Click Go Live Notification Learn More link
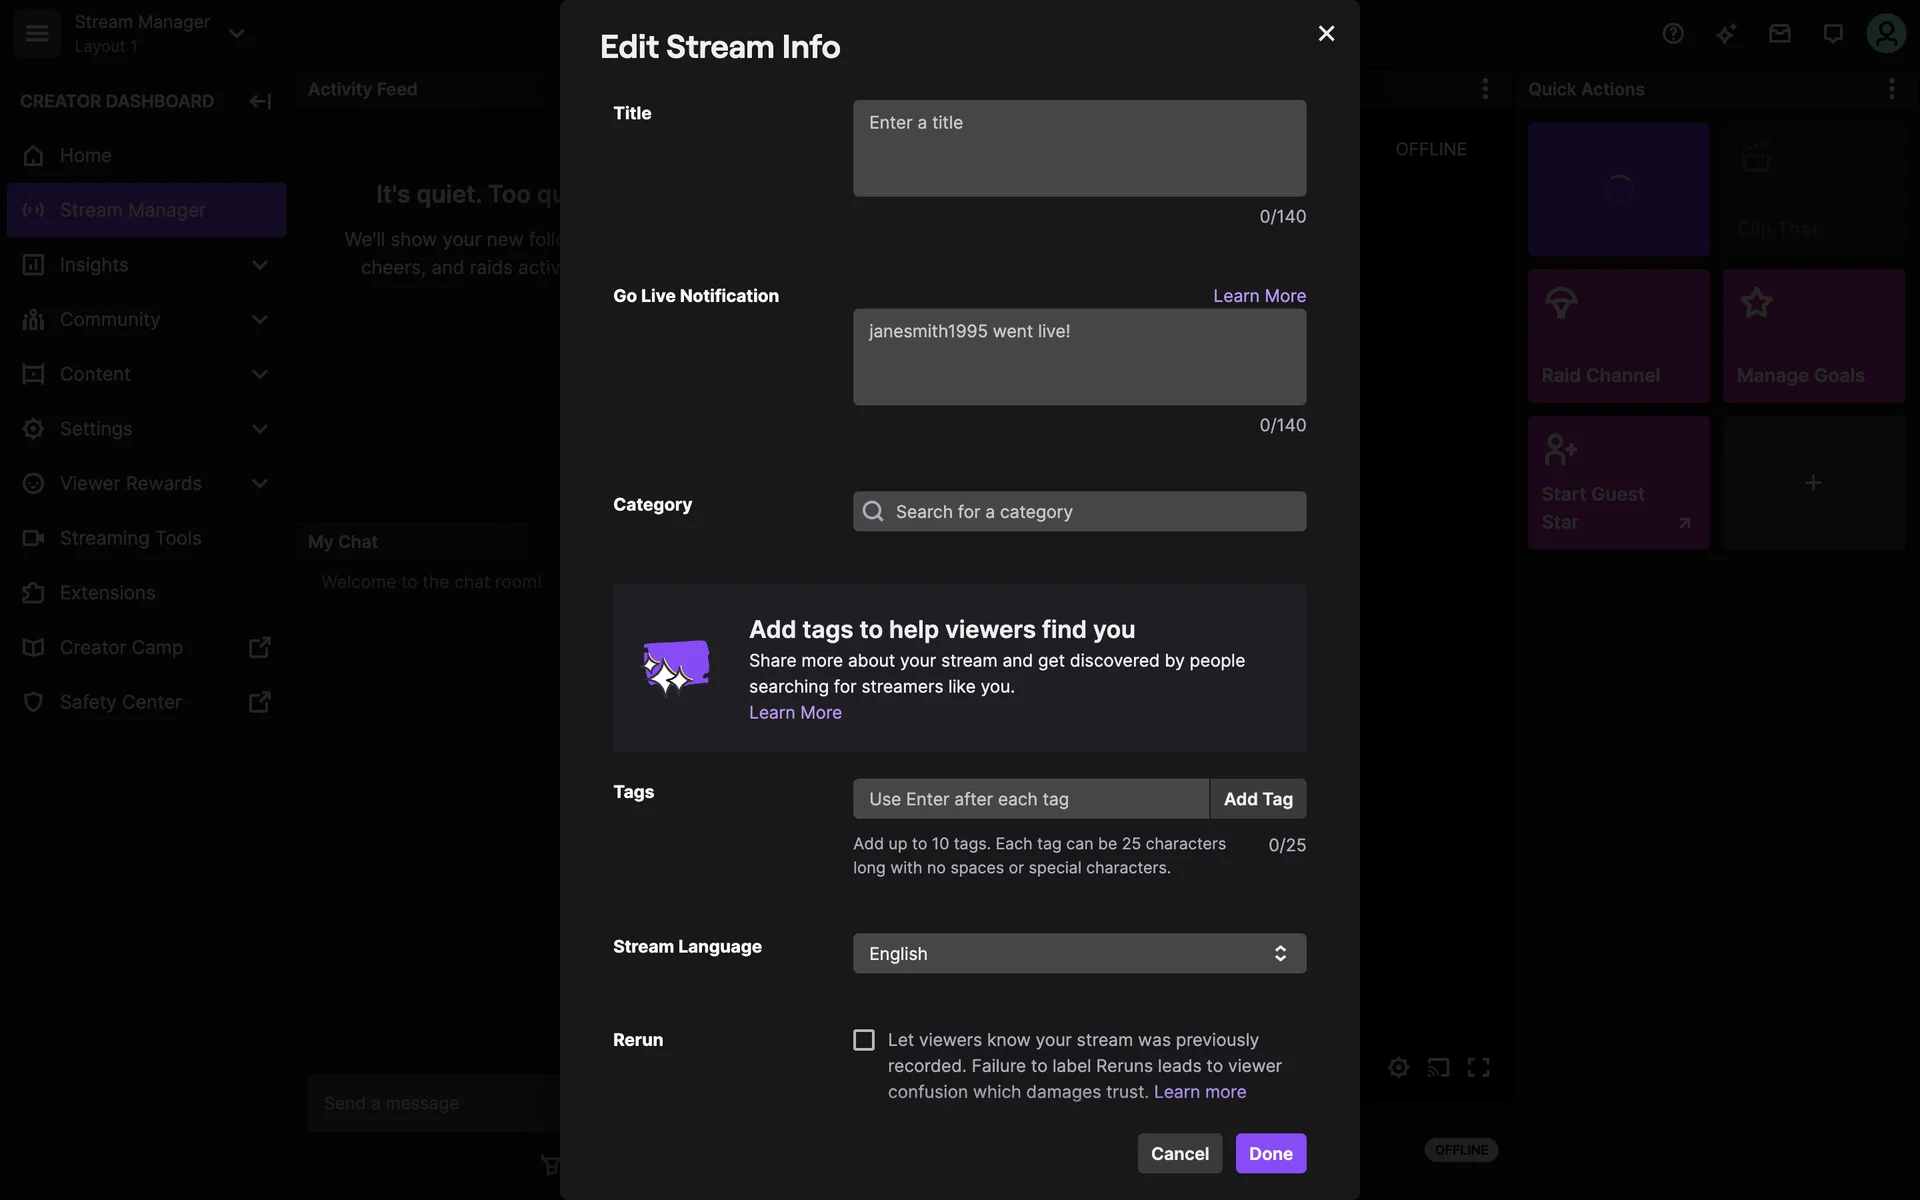The height and width of the screenshot is (1200, 1920). pos(1259,296)
